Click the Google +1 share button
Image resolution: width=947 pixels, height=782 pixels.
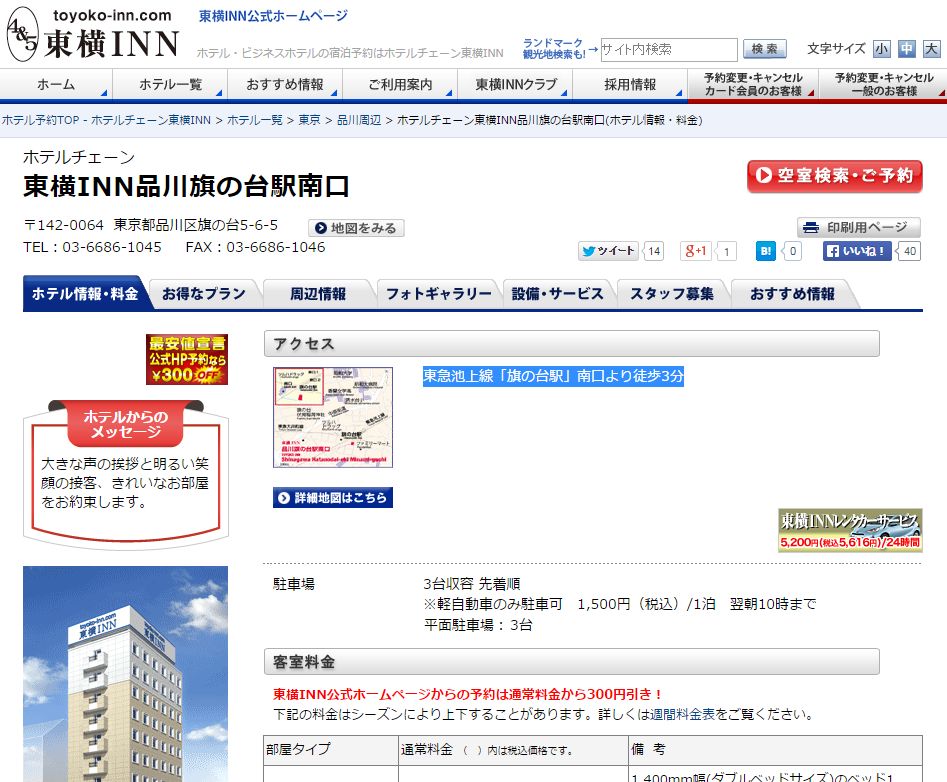696,251
